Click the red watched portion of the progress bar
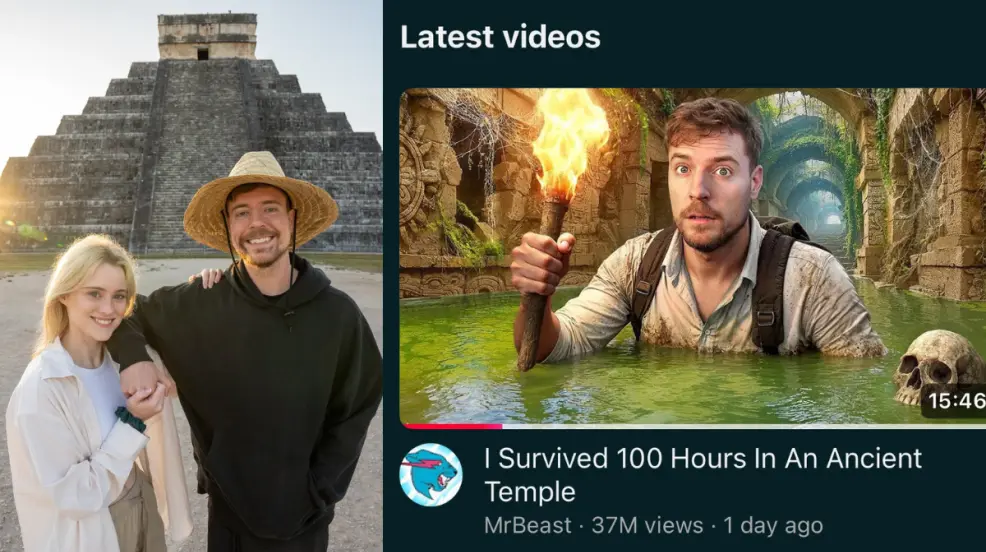This screenshot has height=552, width=986. click(453, 426)
